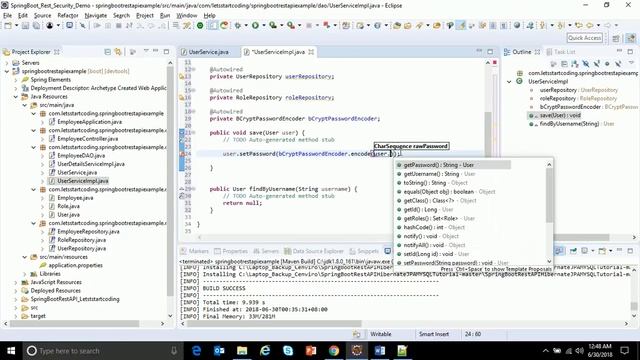Click the Save toolbar icon
Screen dimensions: 640x360
[25, 25]
